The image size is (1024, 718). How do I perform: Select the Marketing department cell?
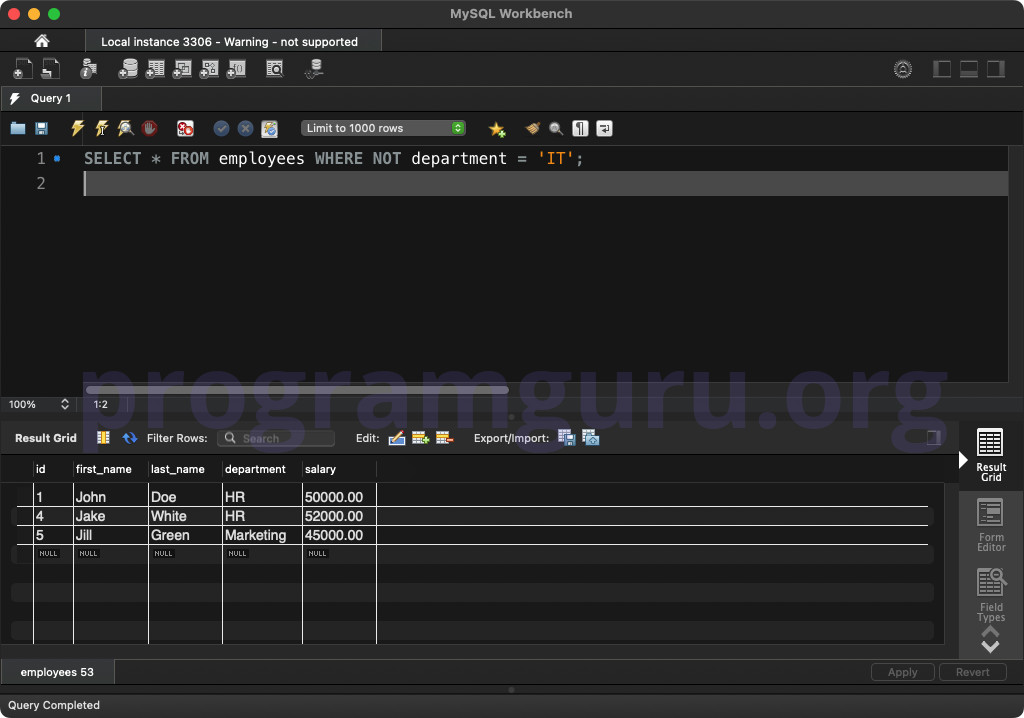click(x=262, y=535)
